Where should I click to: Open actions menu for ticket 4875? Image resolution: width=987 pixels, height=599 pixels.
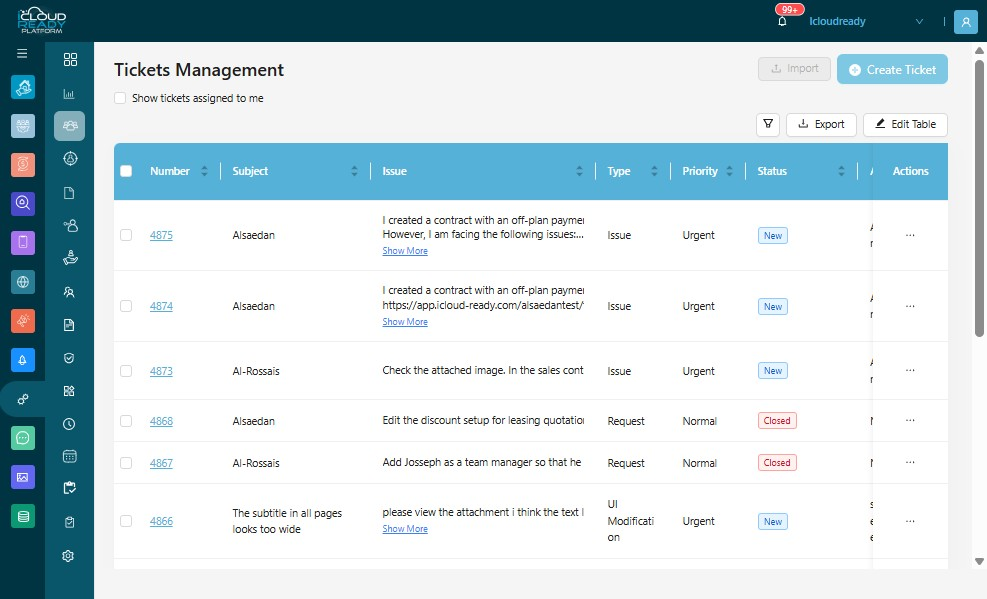coord(910,235)
